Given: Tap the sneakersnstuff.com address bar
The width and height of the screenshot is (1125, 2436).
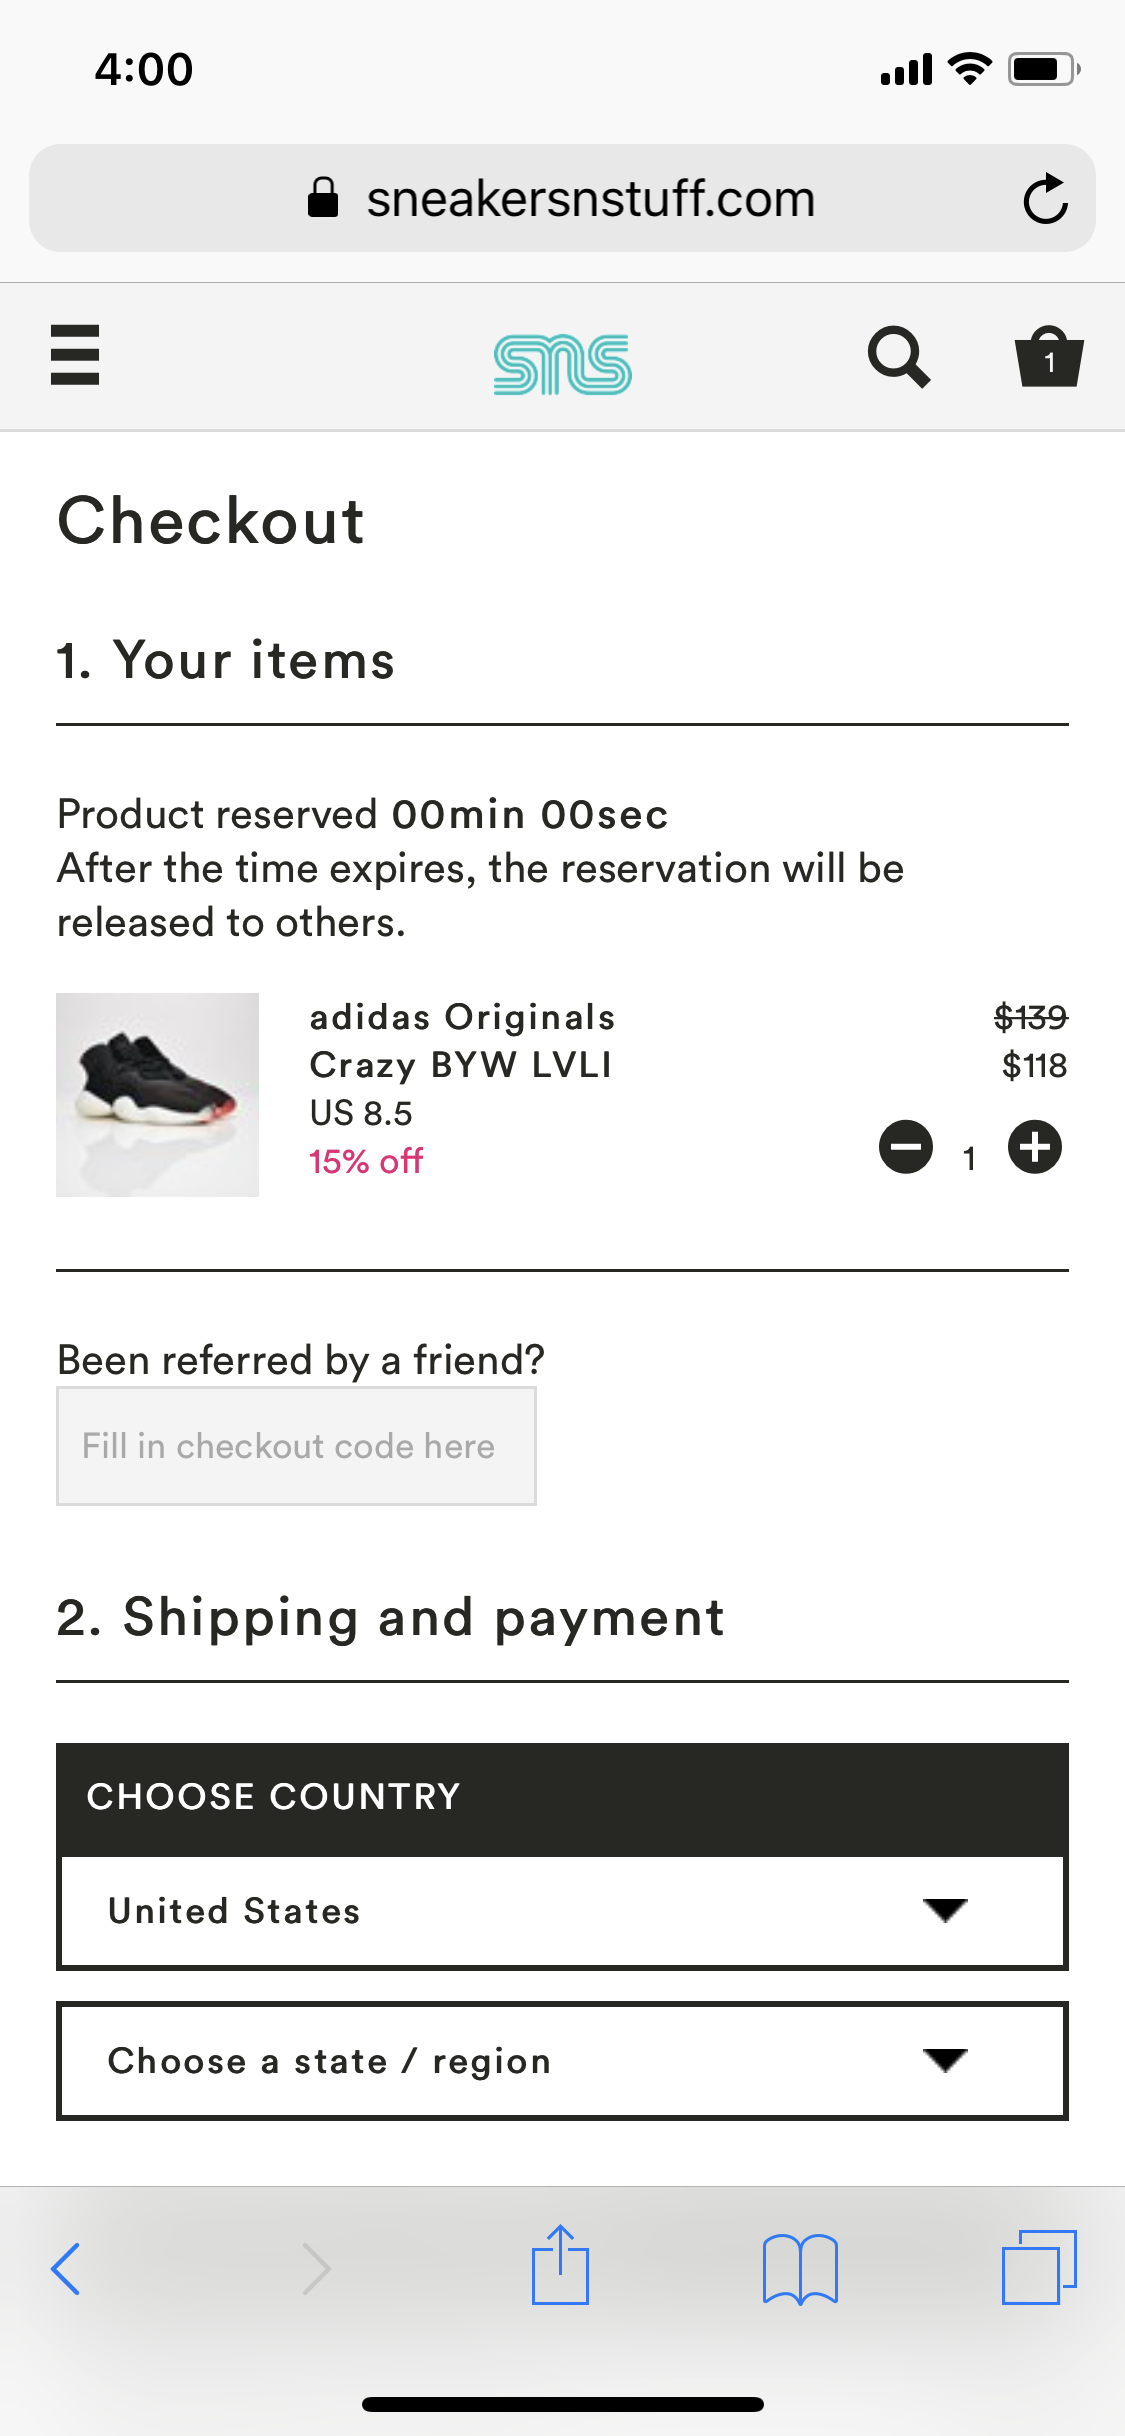Looking at the screenshot, I should (x=562, y=198).
